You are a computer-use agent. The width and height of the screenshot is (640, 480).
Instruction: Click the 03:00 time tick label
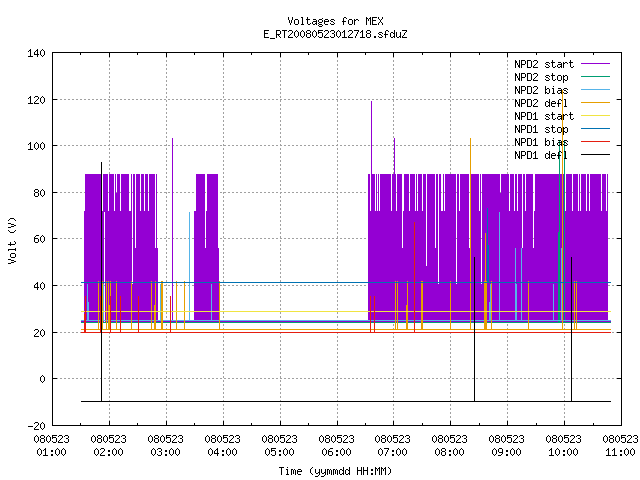coord(165,453)
